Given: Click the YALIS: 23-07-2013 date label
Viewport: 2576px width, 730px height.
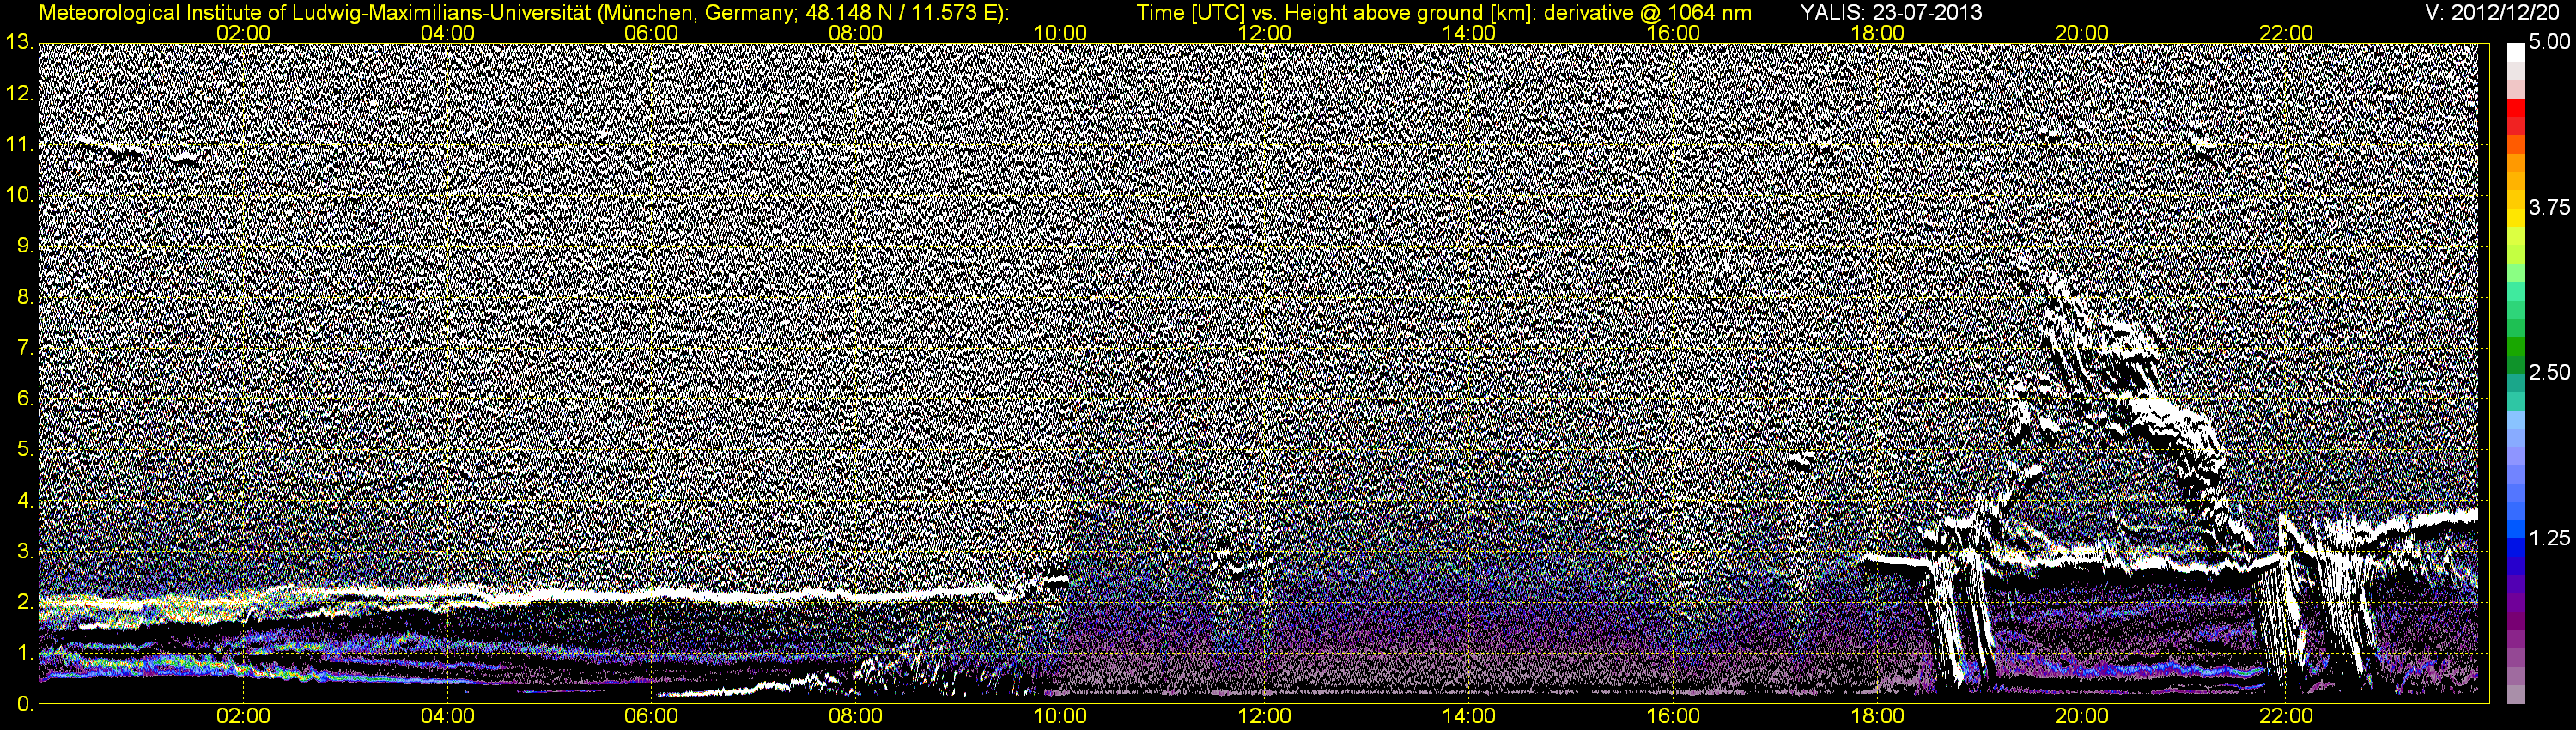Looking at the screenshot, I should click(x=1891, y=13).
